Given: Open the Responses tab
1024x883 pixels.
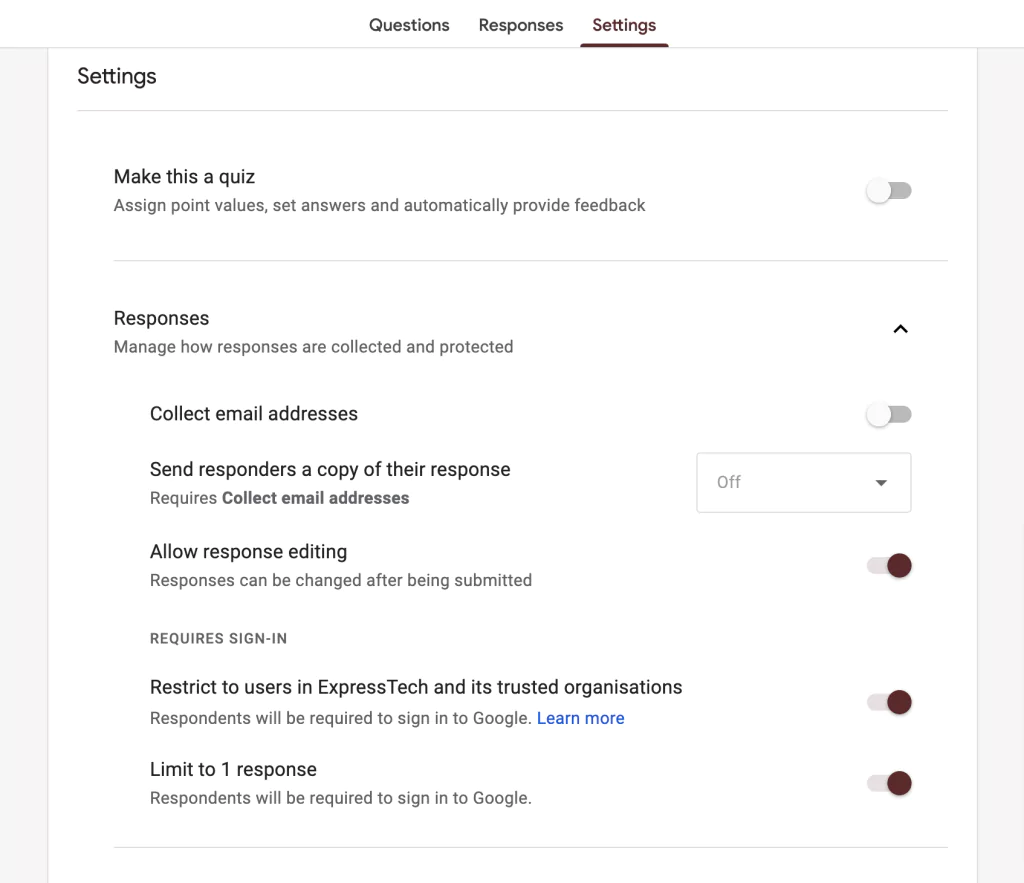Looking at the screenshot, I should pos(520,25).
